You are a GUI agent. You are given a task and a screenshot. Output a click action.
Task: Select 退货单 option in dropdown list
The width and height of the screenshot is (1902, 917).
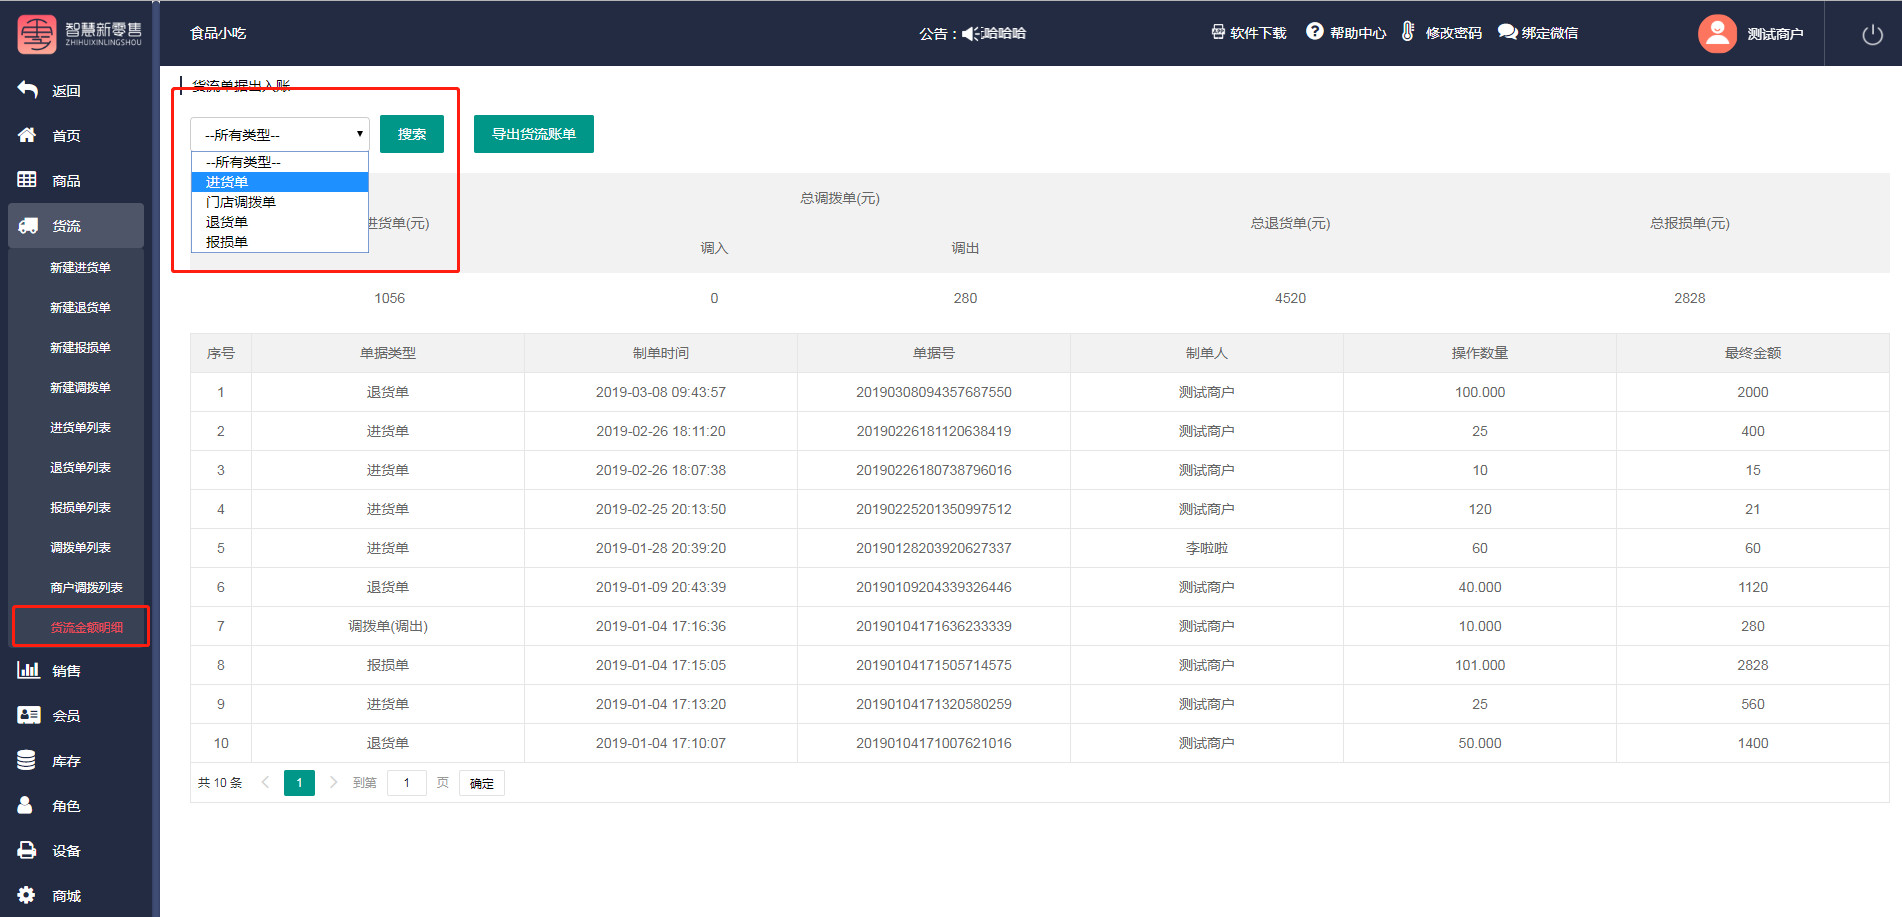(280, 222)
